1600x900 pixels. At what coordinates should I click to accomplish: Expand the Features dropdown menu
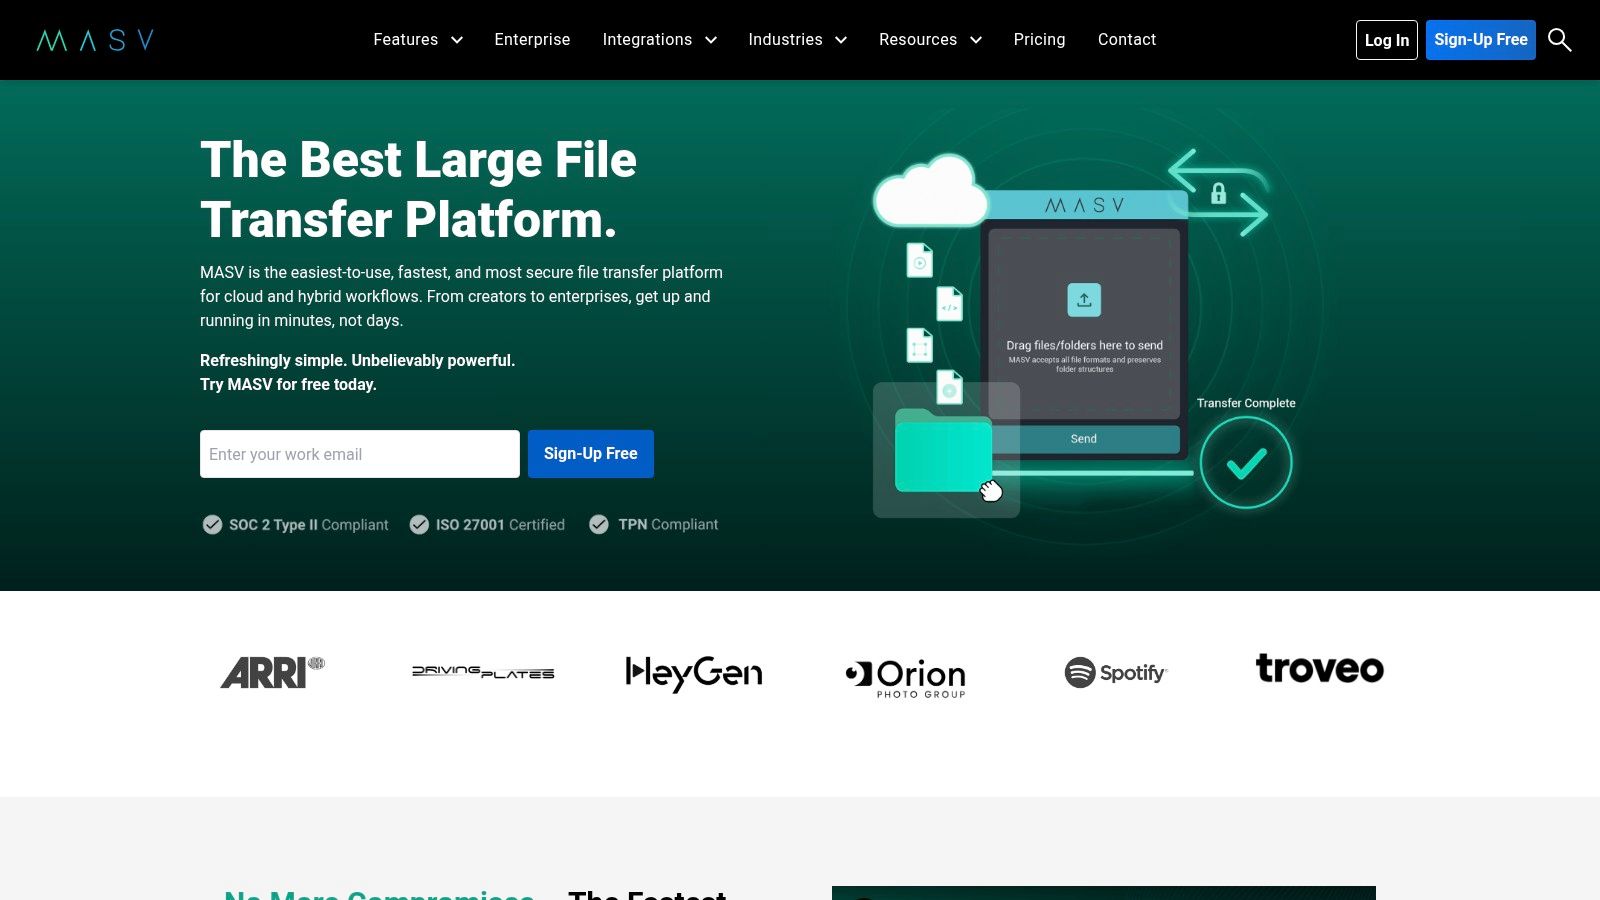click(x=418, y=40)
